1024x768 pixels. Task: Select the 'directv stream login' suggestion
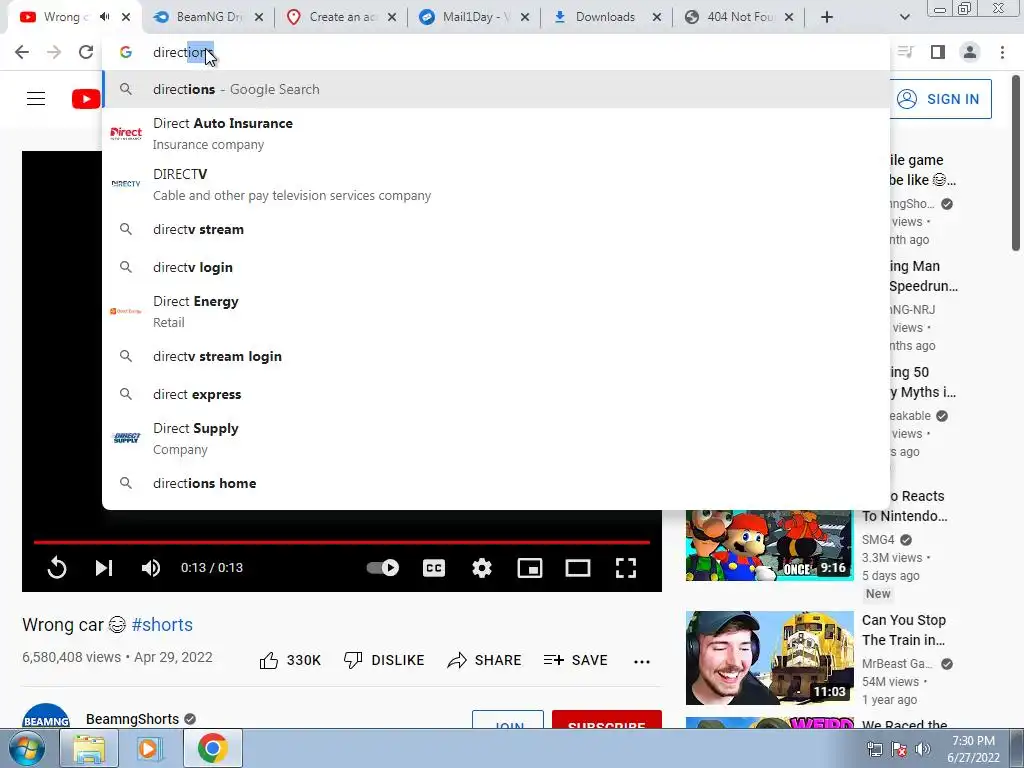click(496, 357)
